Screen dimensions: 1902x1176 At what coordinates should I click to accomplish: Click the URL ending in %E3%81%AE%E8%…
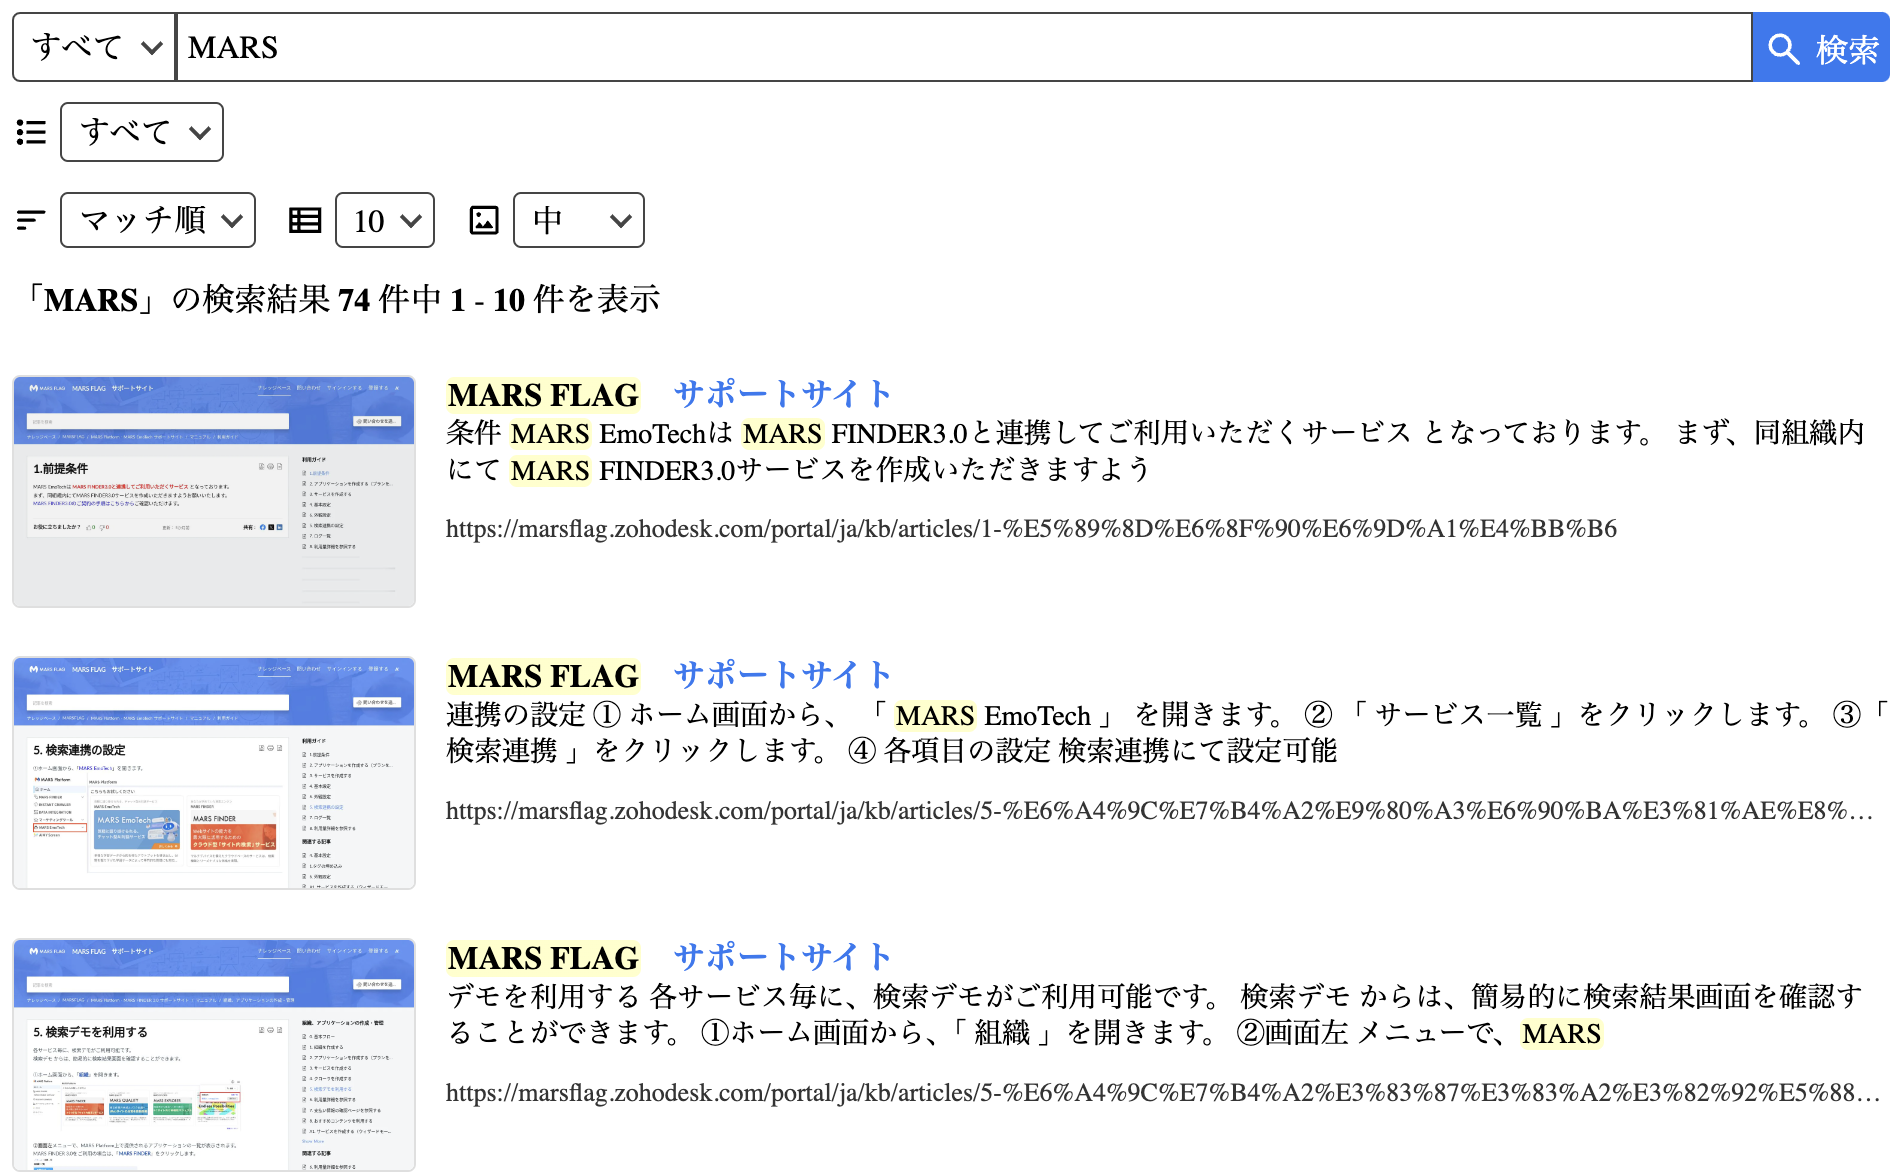click(1160, 811)
